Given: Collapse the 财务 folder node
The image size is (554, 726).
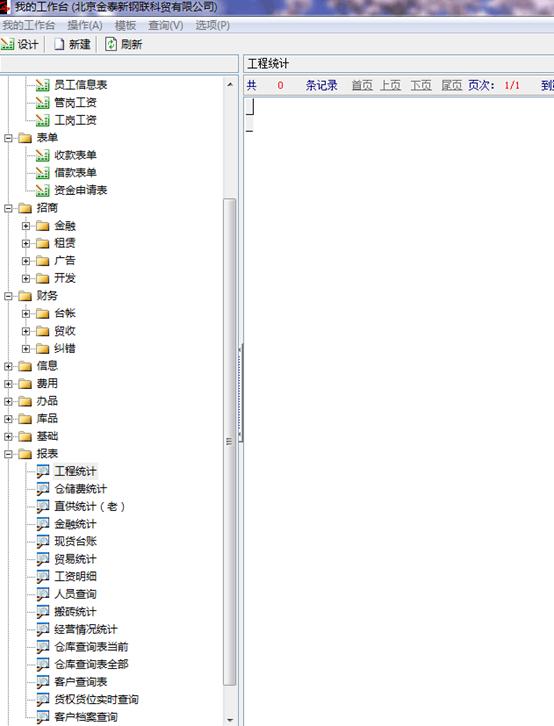Looking at the screenshot, I should click(8, 296).
